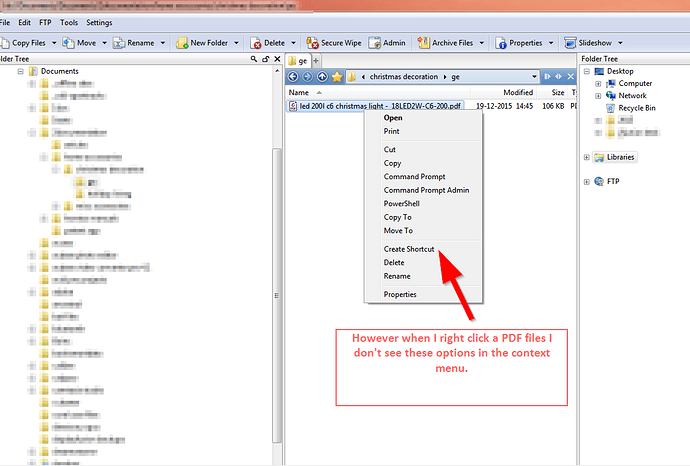Viewport: 690px width, 466px height.
Task: Click the favorites star icon
Action: (337, 77)
